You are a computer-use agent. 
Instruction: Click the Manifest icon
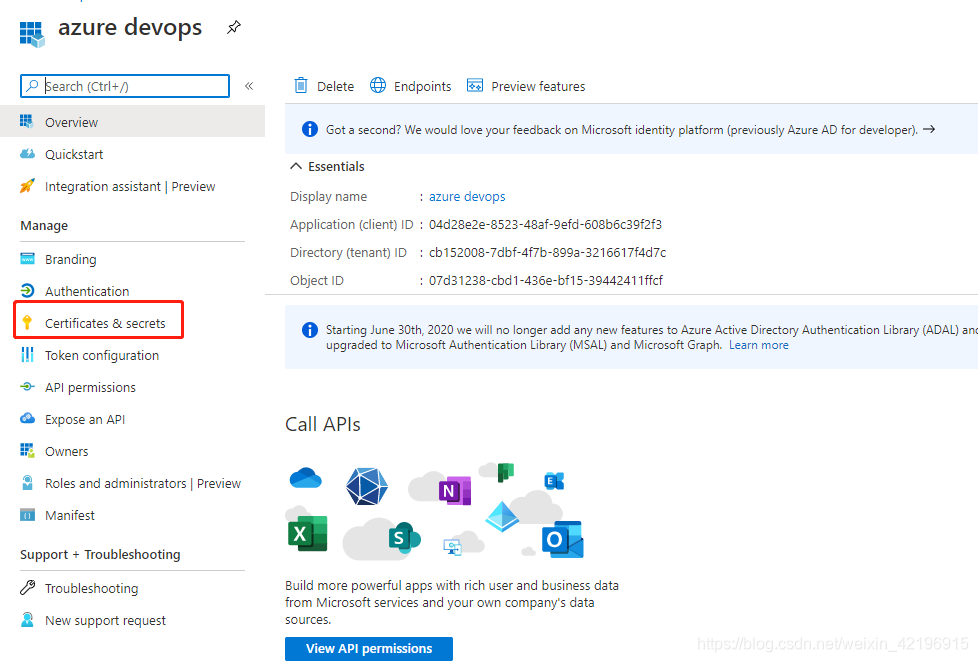coord(27,515)
